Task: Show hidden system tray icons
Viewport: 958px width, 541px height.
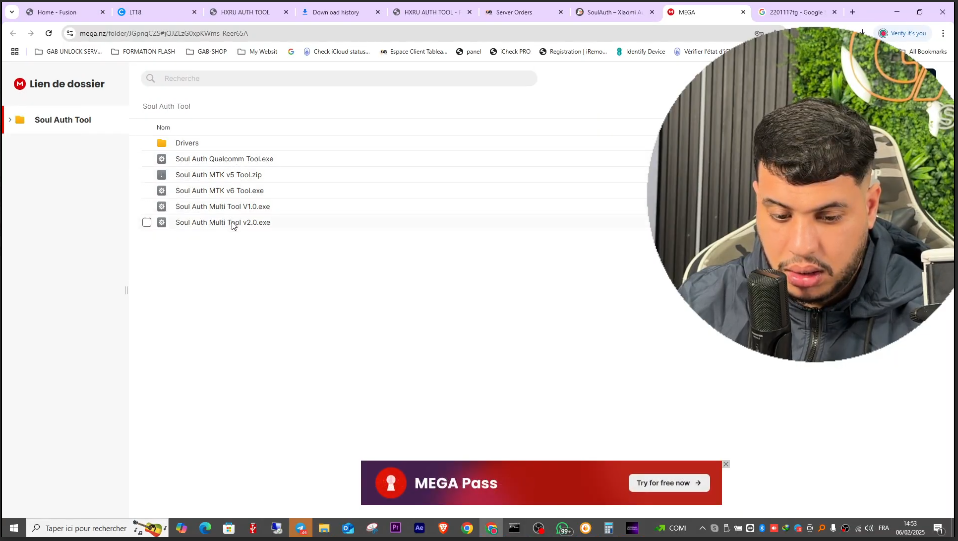Action: point(703,528)
